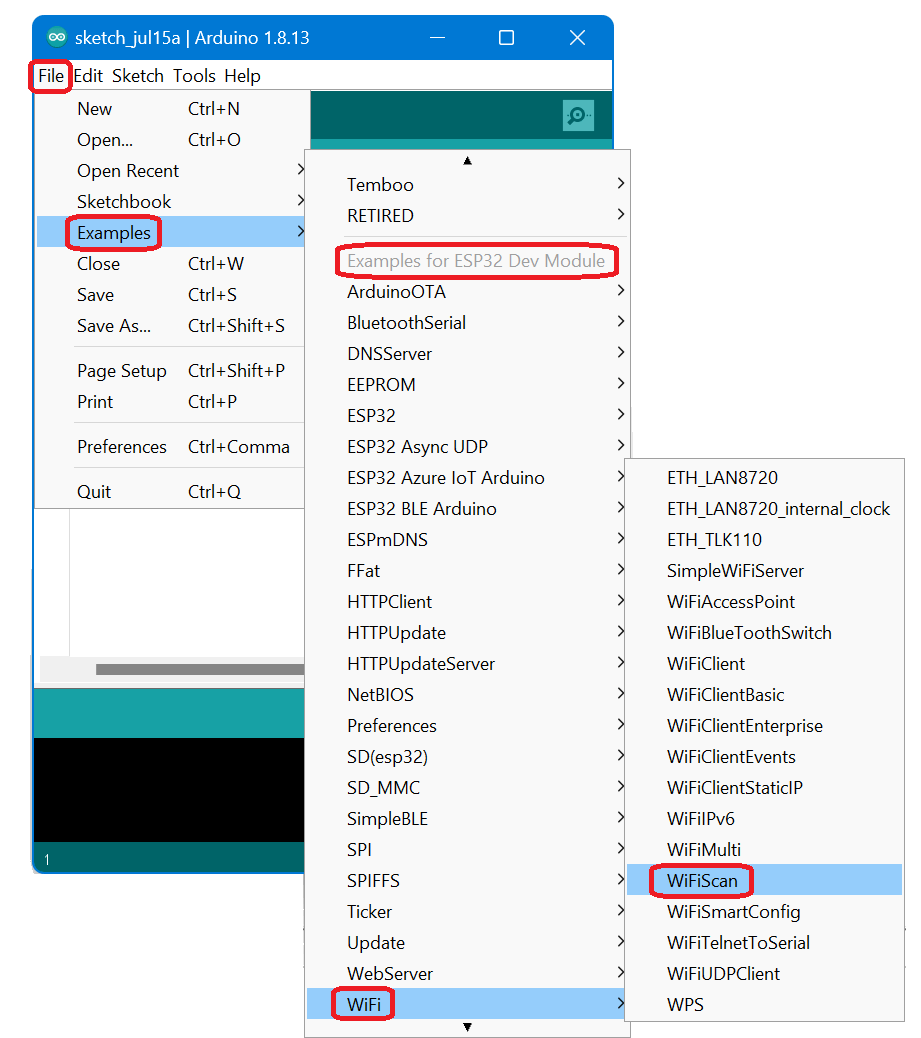This screenshot has height=1038, width=921.
Task: Choose New from the File menu
Action: pos(171,109)
